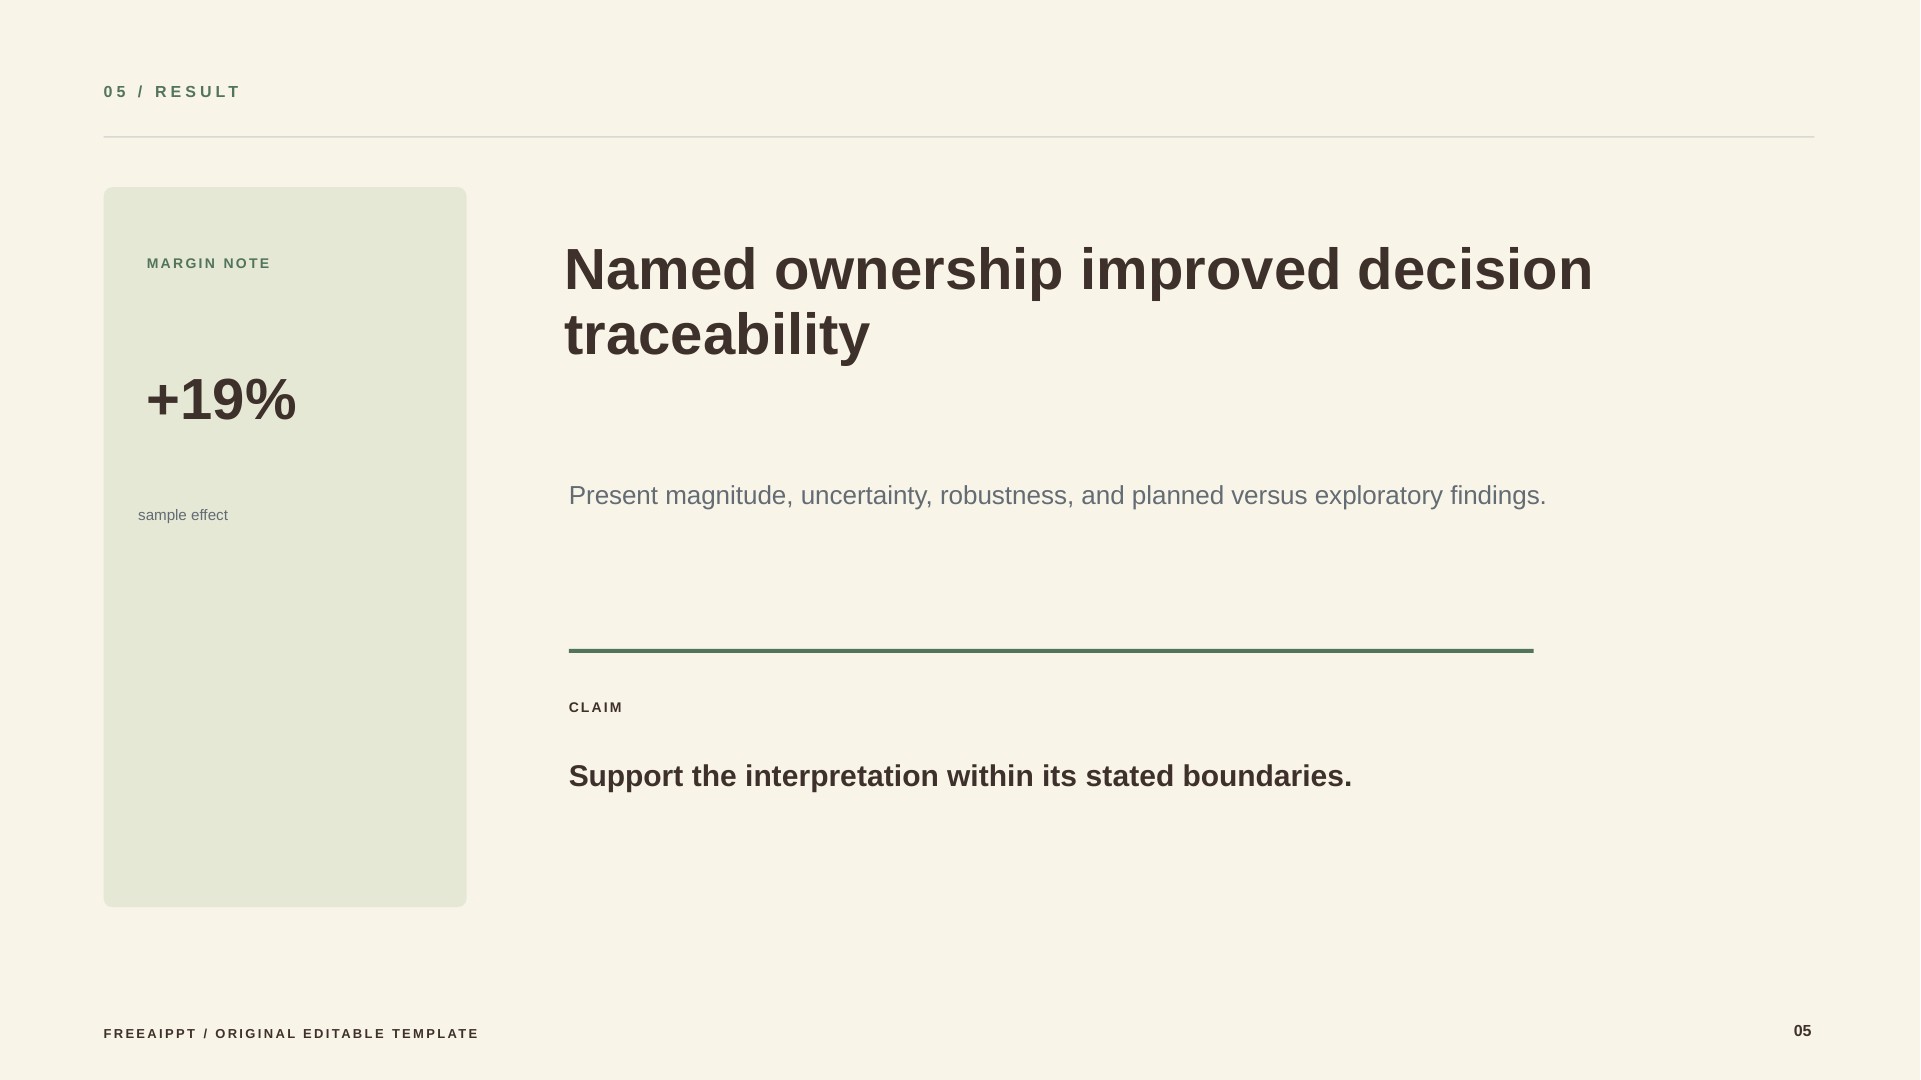Click the word "traceability" in the title
The image size is (1921, 1080).
(x=717, y=335)
